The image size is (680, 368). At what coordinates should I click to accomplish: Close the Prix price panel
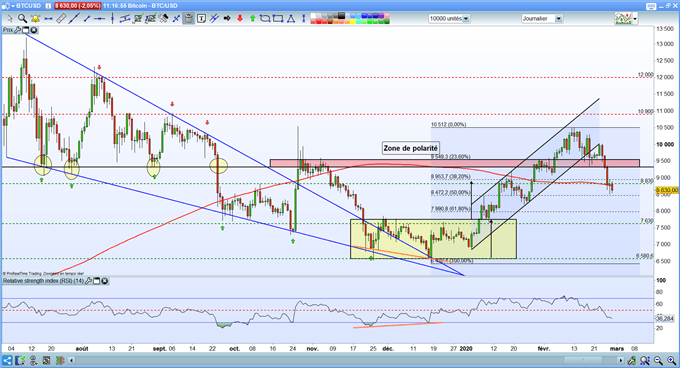(x=33, y=30)
